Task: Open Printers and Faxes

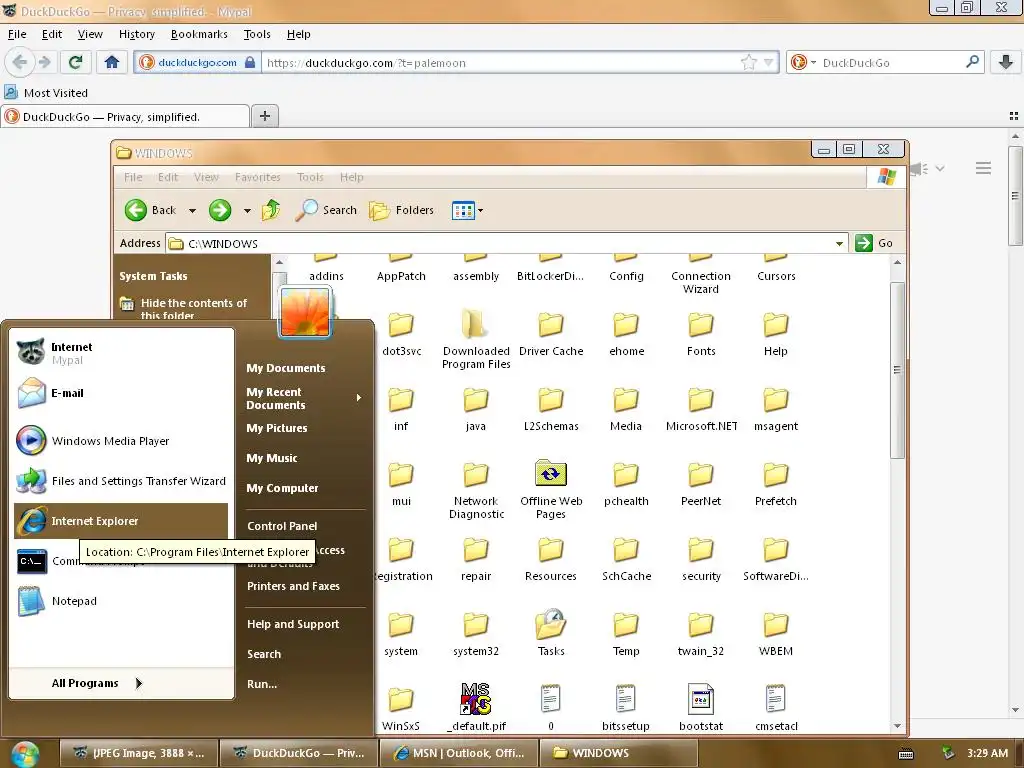Action: tap(293, 586)
